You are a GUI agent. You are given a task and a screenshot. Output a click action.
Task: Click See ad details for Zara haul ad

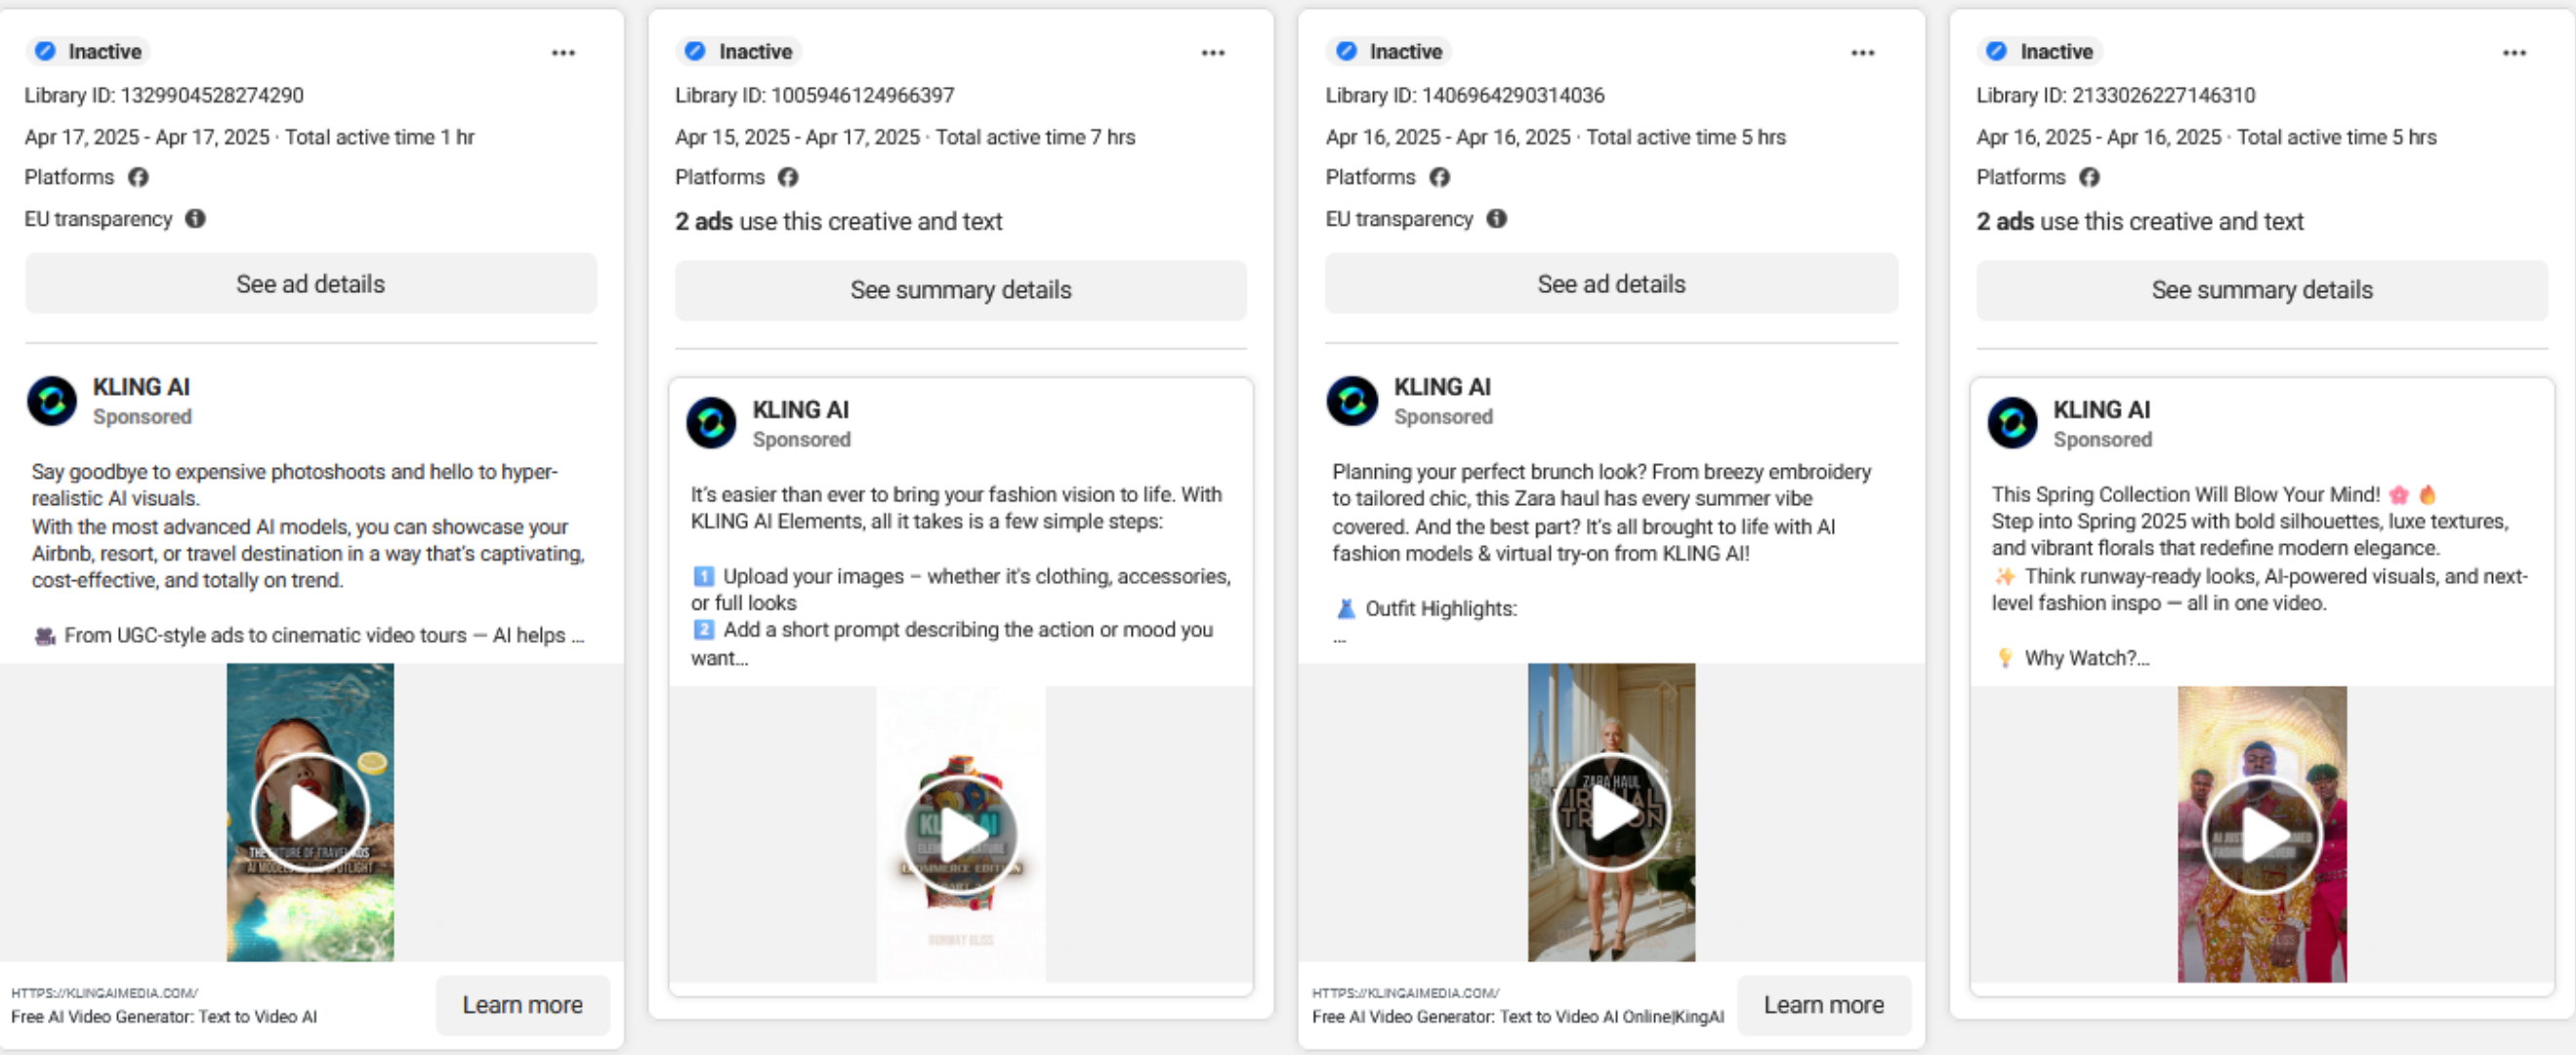[1611, 284]
